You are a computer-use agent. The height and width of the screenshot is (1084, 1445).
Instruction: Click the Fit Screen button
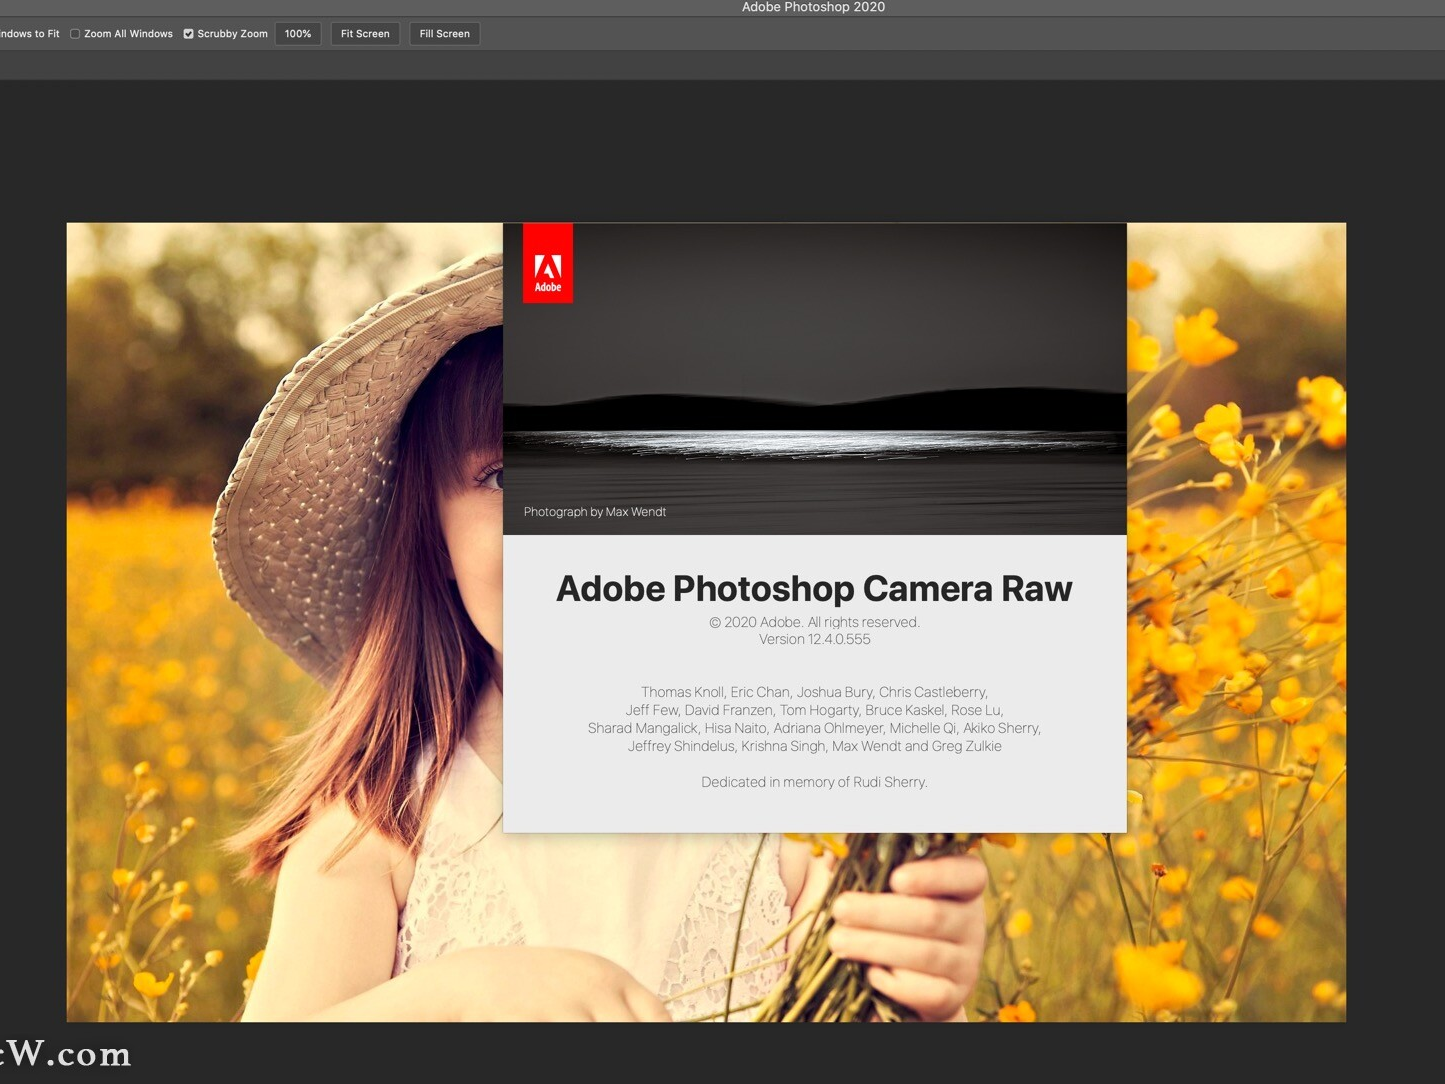point(364,33)
